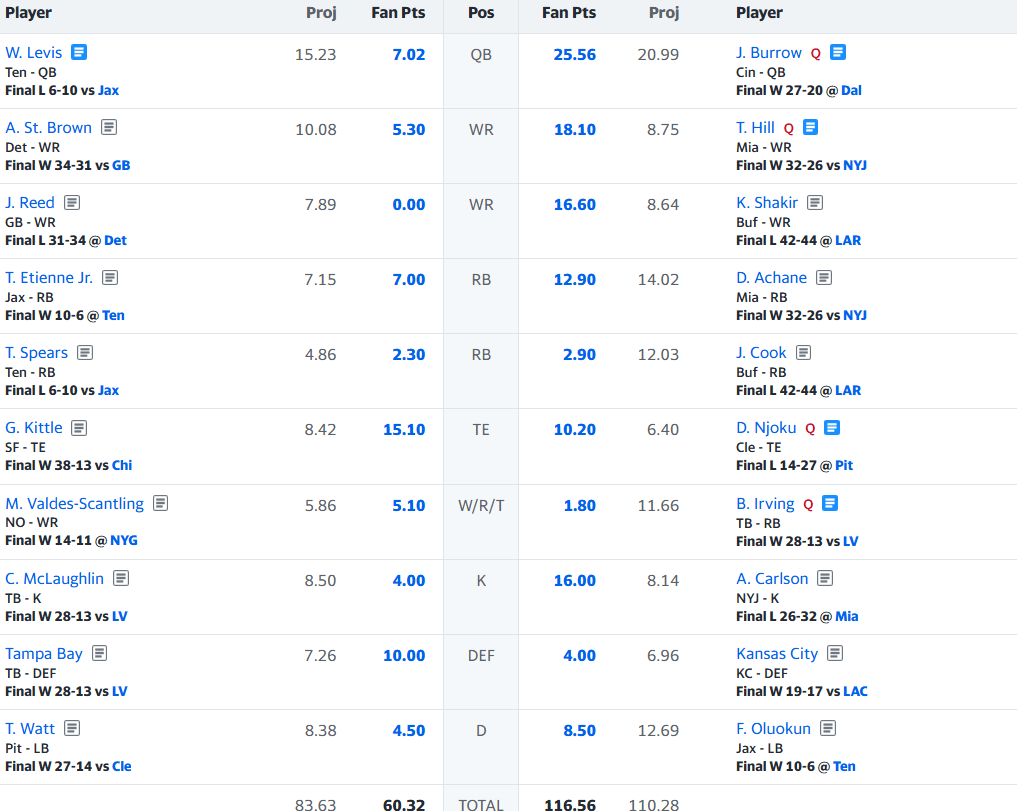Click the note icon beside Tampa Bay defense
Viewport: 1017px width, 811px height.
100,653
